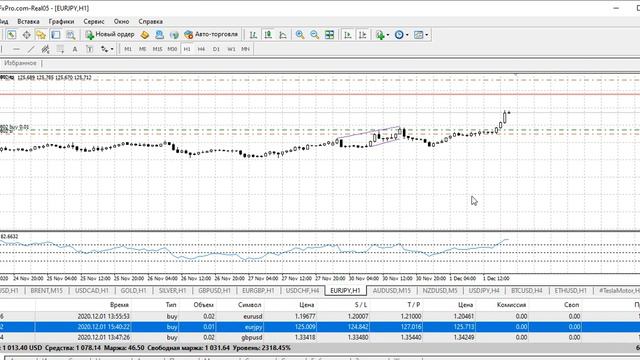640x360 pixels.
Task: Set timeframe to M15
Action: coord(157,49)
